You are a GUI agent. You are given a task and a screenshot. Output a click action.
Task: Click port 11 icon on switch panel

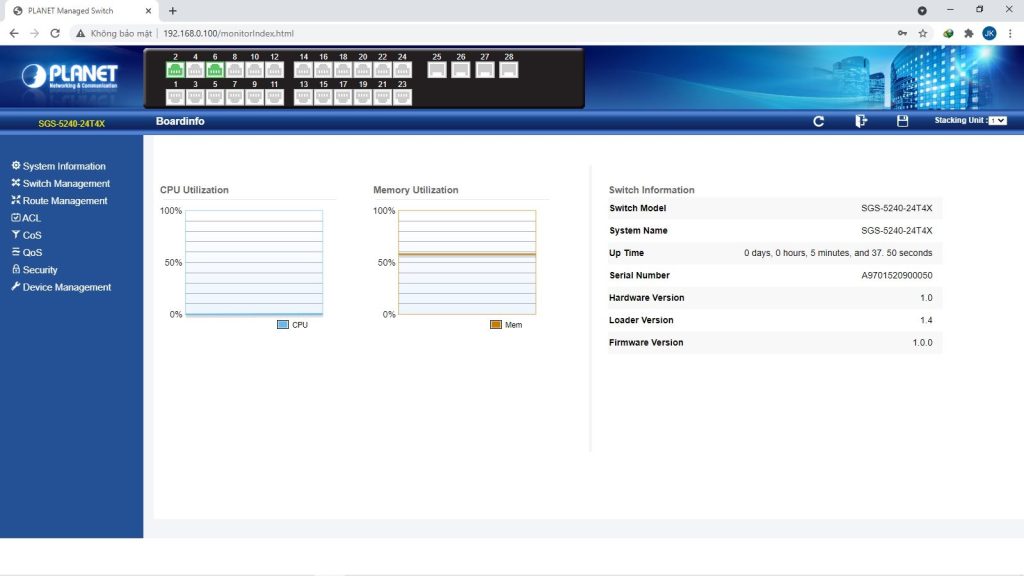click(x=274, y=97)
